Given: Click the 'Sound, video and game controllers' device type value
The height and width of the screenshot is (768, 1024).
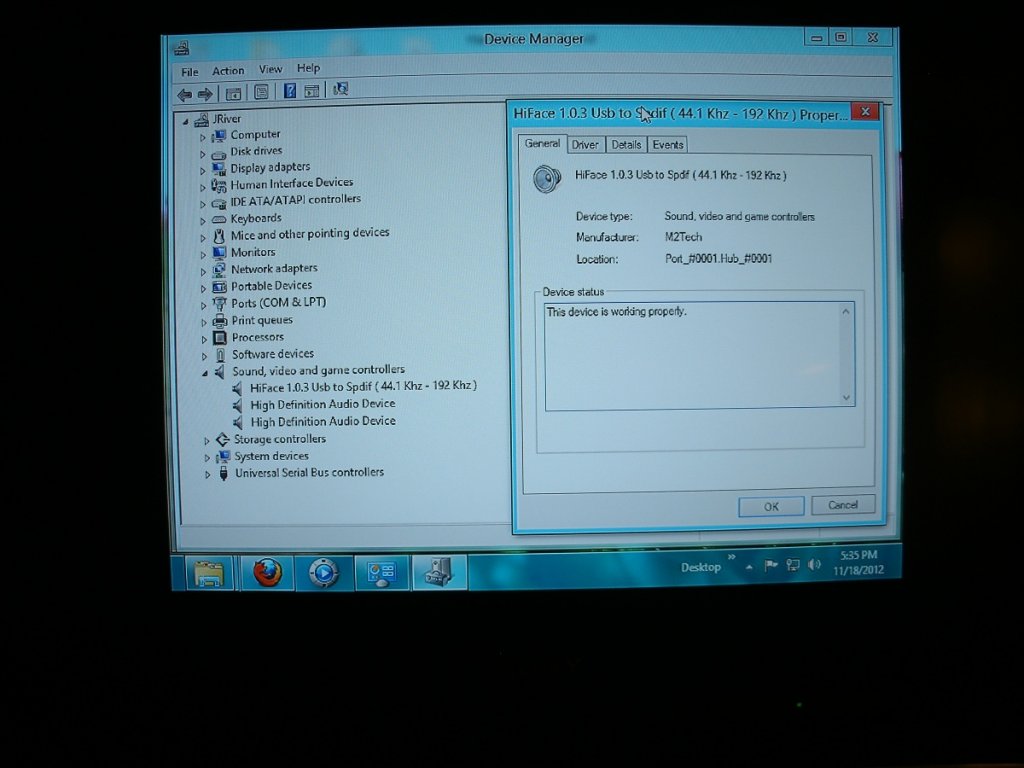Looking at the screenshot, I should tap(739, 217).
